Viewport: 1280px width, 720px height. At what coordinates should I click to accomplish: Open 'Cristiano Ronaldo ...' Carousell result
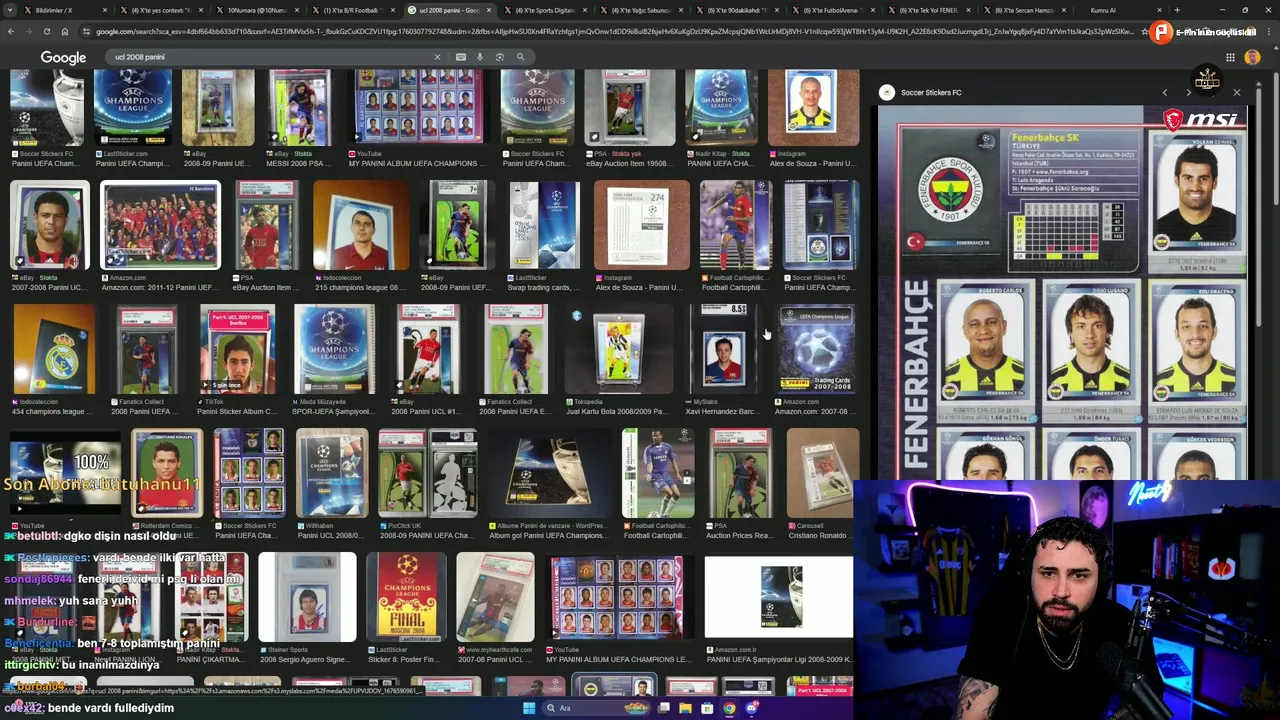[x=822, y=535]
